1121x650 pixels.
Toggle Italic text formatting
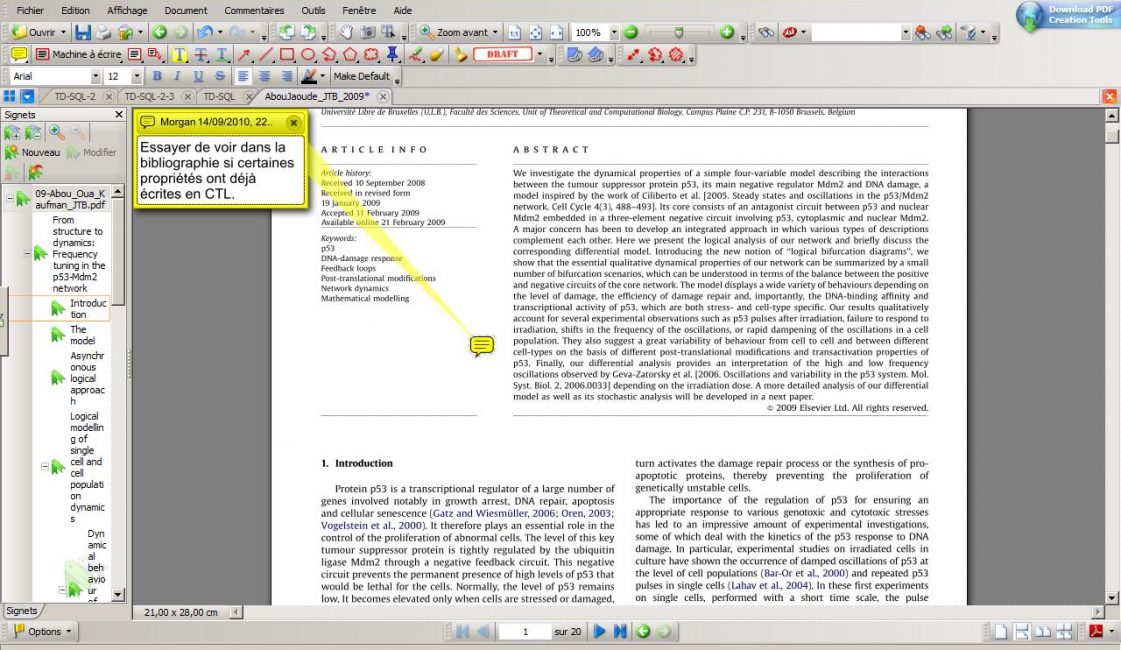(x=177, y=76)
